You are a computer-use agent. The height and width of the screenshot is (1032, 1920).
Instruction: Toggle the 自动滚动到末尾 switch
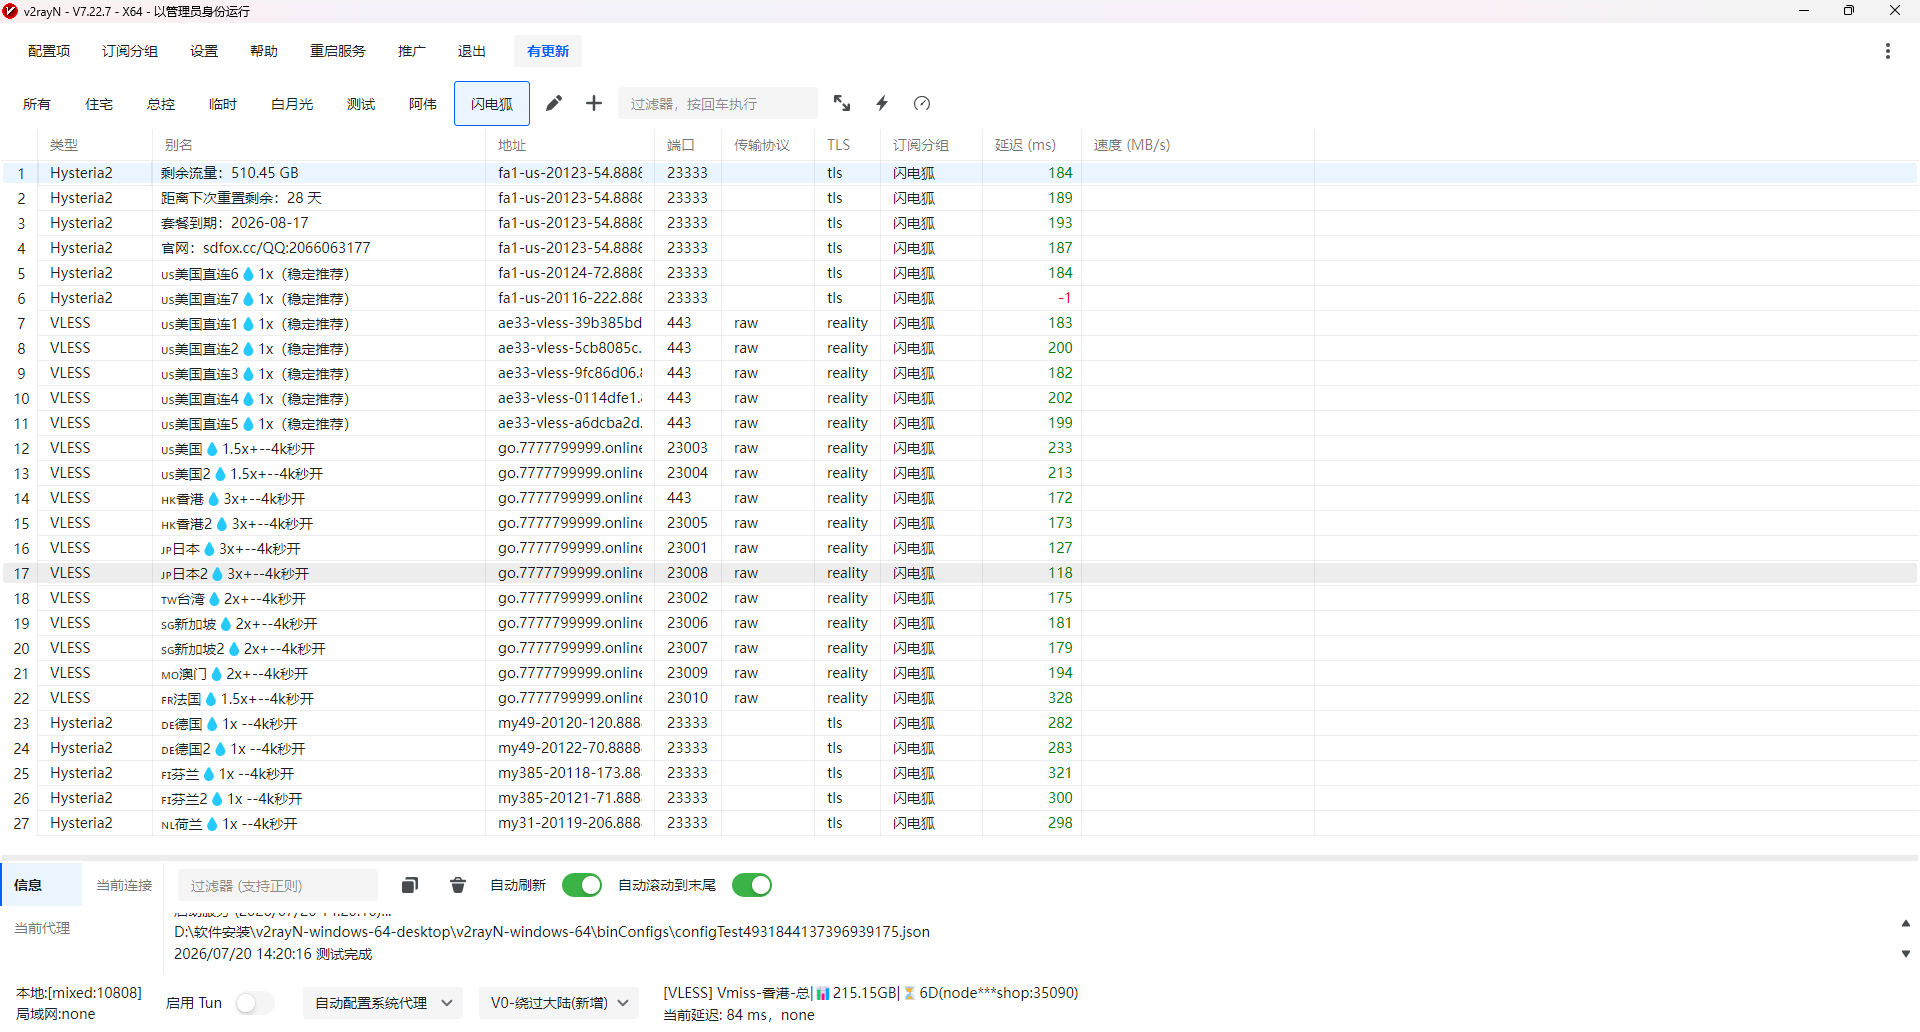[x=752, y=885]
